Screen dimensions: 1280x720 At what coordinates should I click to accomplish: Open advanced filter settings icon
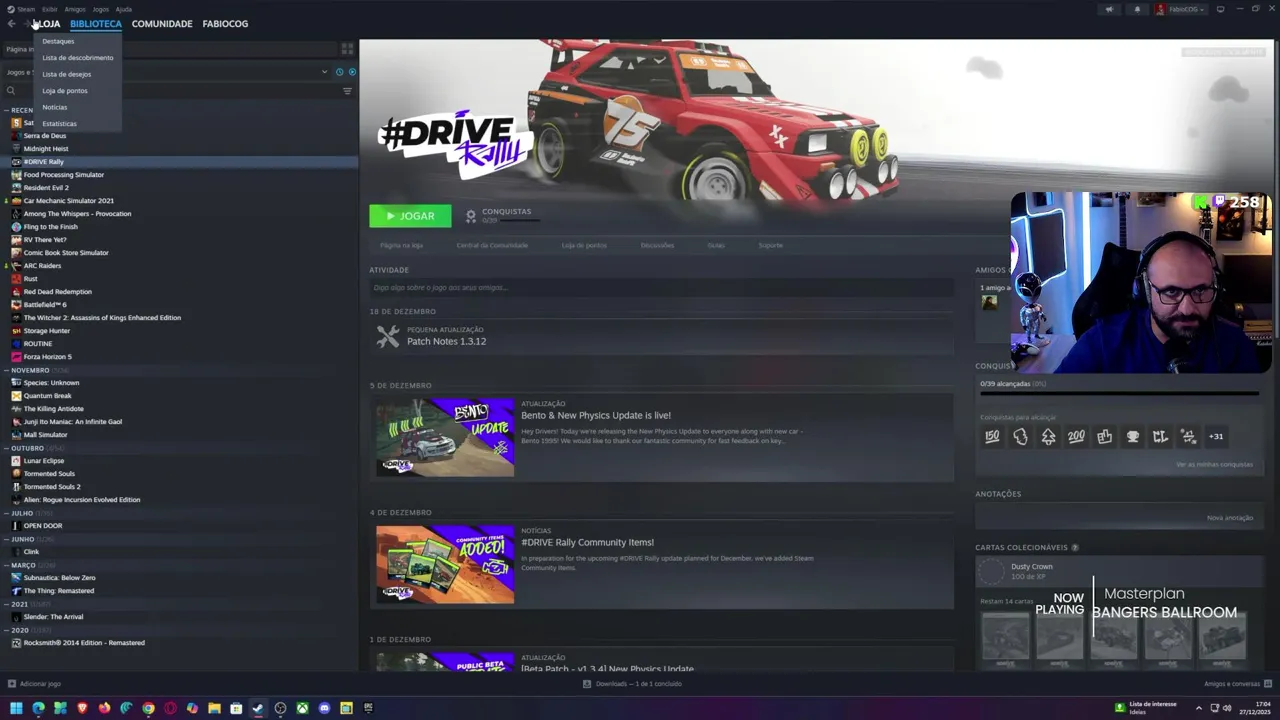coord(347,91)
